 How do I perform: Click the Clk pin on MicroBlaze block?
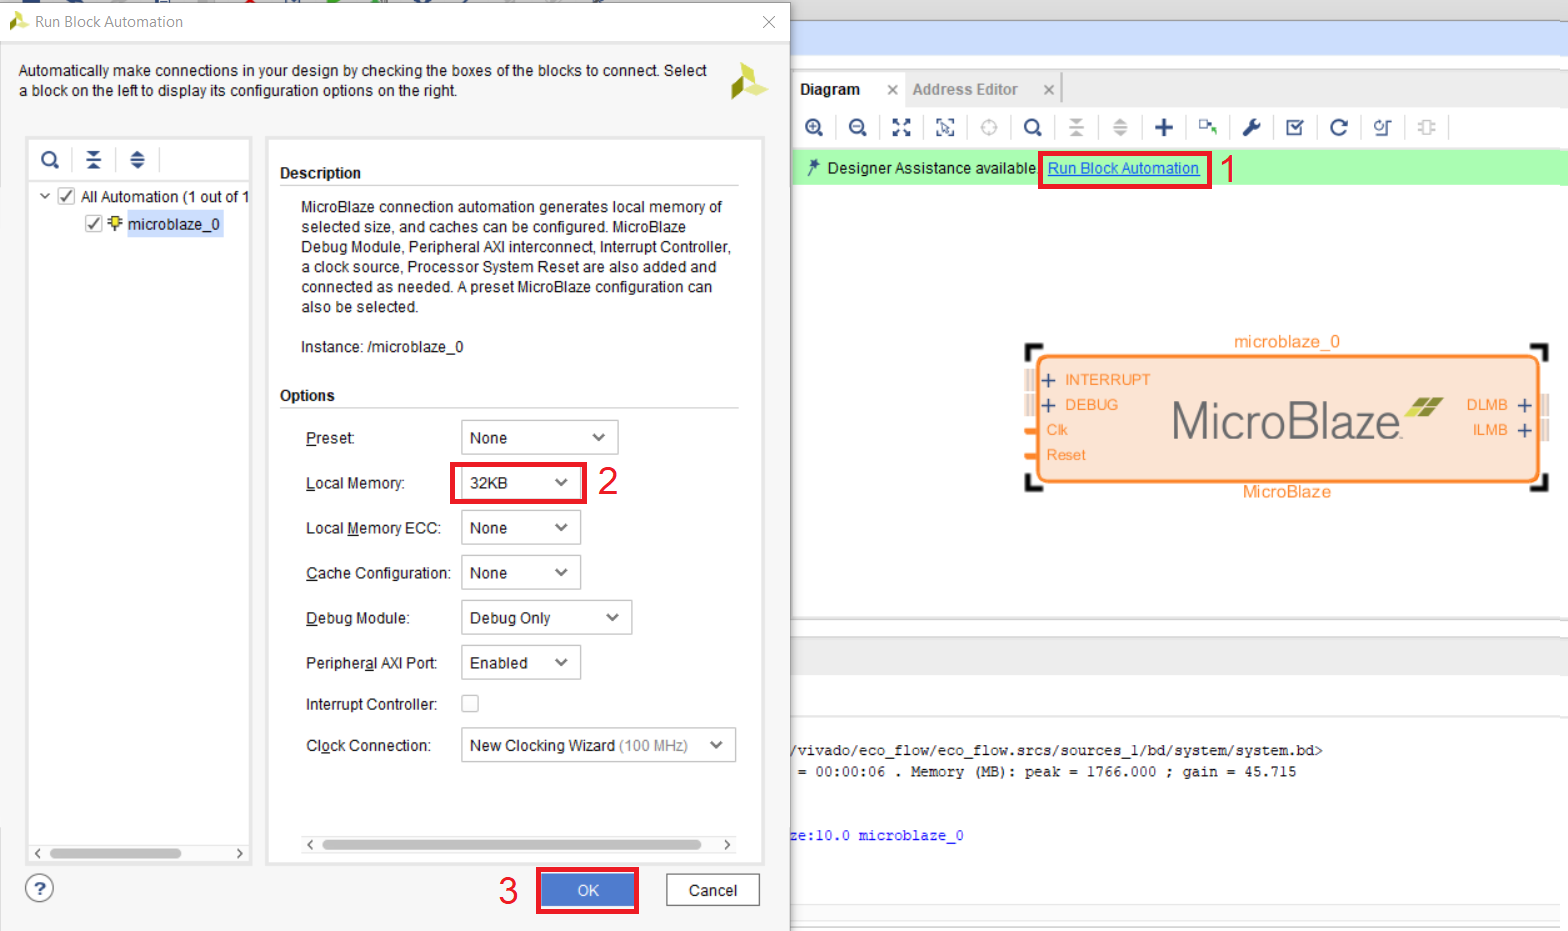coord(1057,430)
